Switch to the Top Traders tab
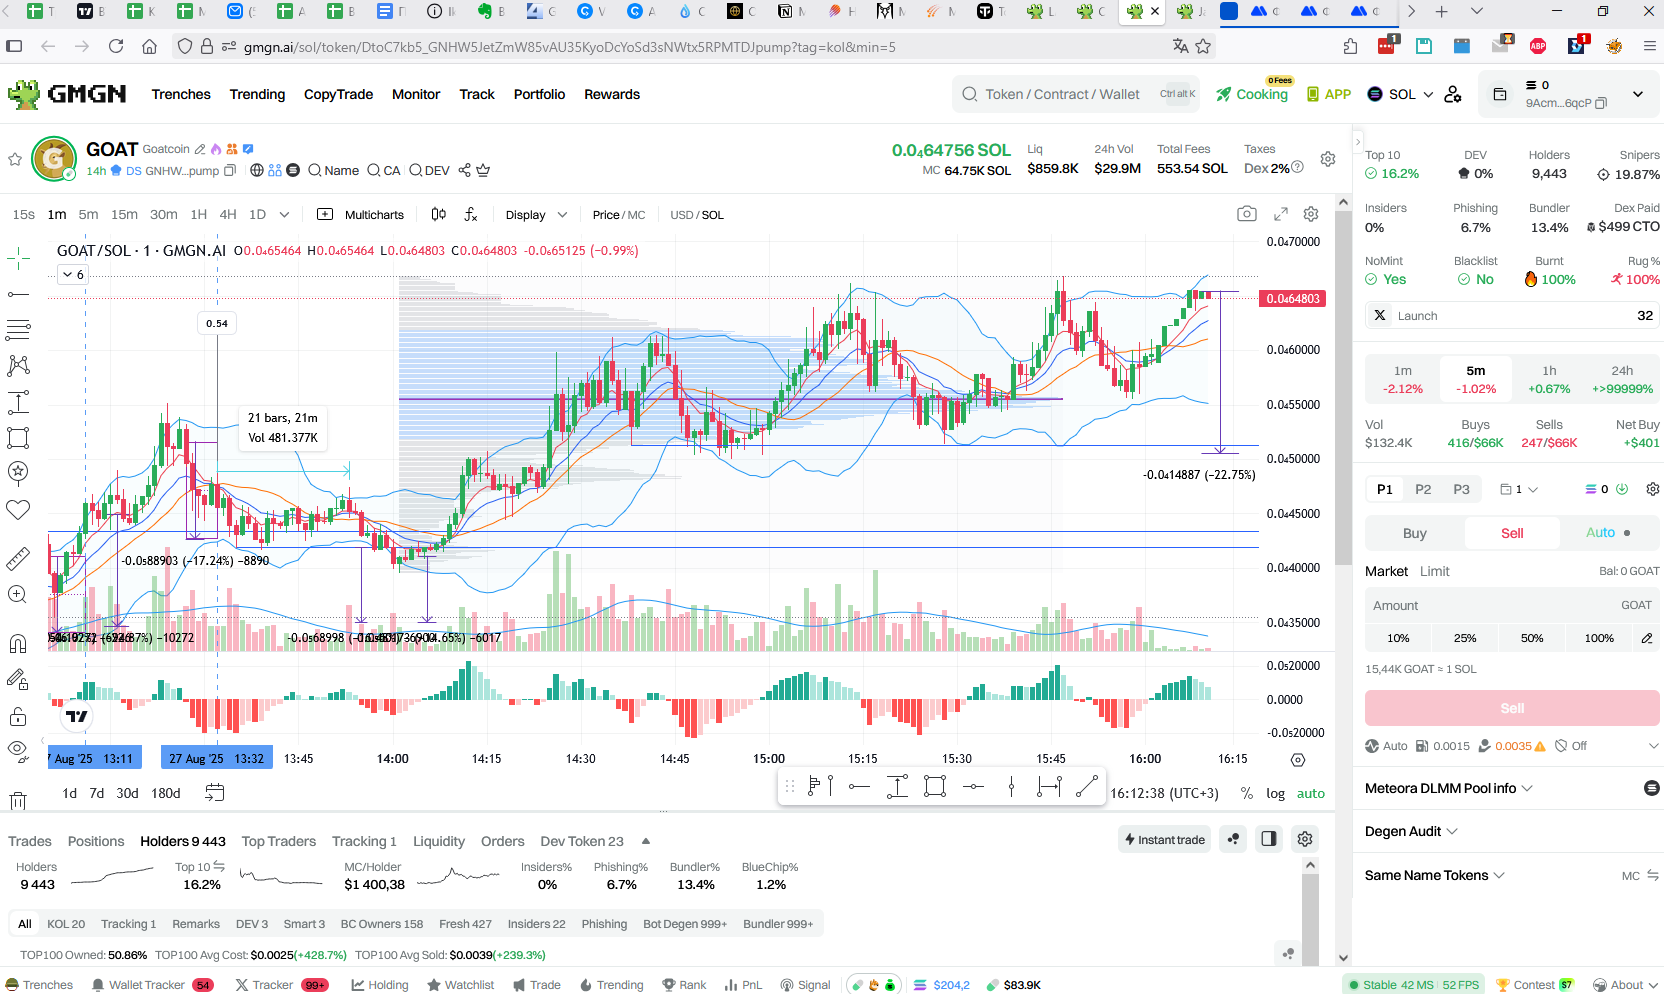Screen dimensions: 1664x994 coord(278,841)
